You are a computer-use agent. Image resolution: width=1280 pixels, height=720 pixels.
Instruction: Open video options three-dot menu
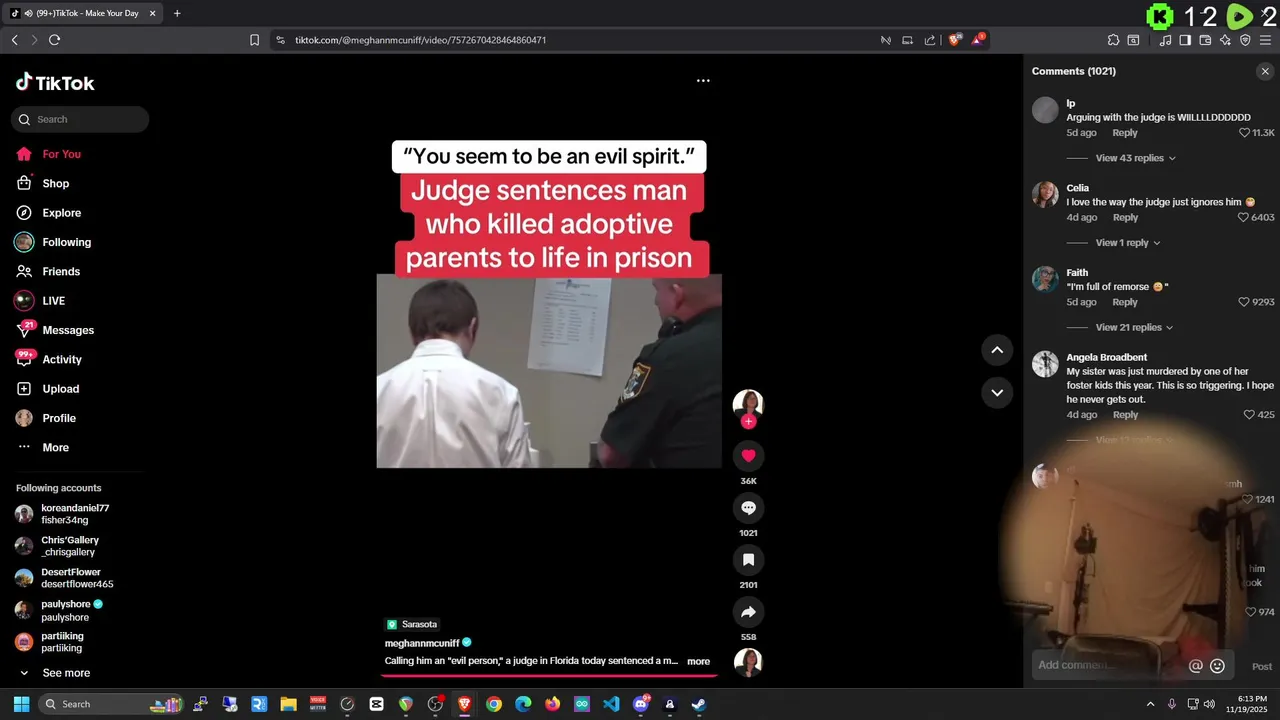click(703, 80)
